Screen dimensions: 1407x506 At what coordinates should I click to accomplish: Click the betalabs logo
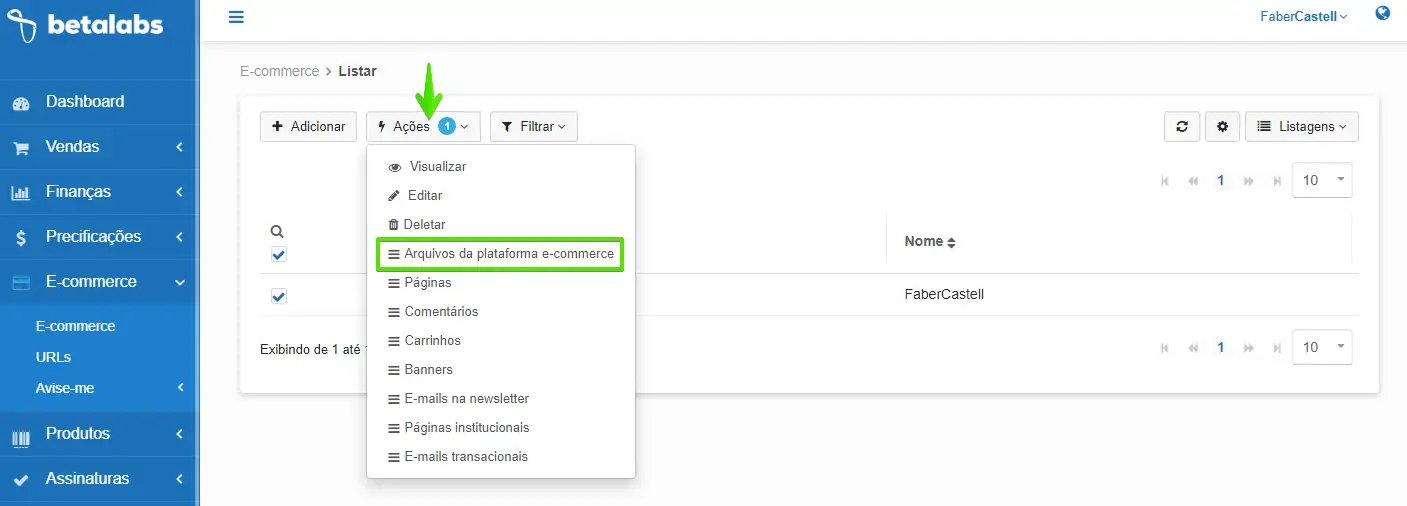tap(84, 24)
